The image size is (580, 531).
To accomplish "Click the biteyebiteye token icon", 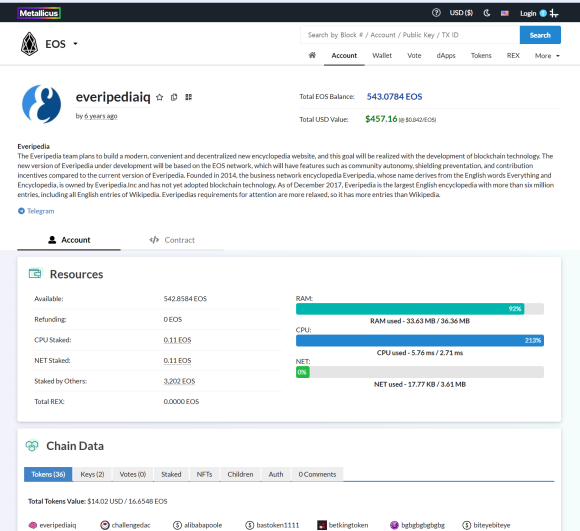I will click(x=467, y=525).
